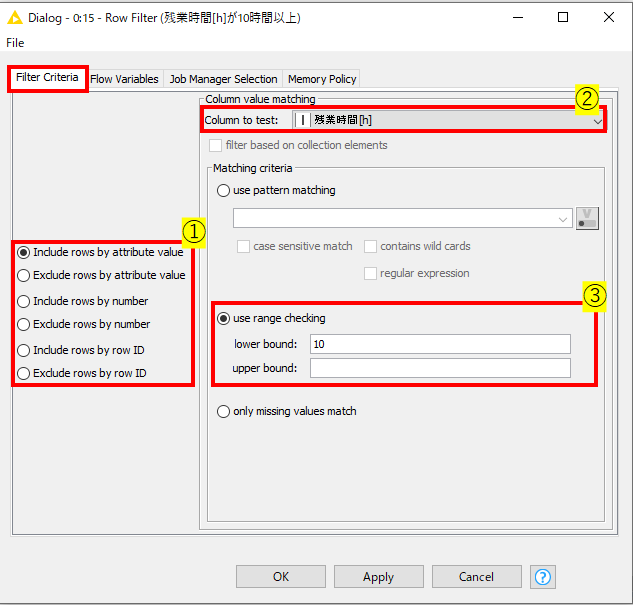
Task: Switch to the Job Manager Selection tab
Action: [223, 79]
